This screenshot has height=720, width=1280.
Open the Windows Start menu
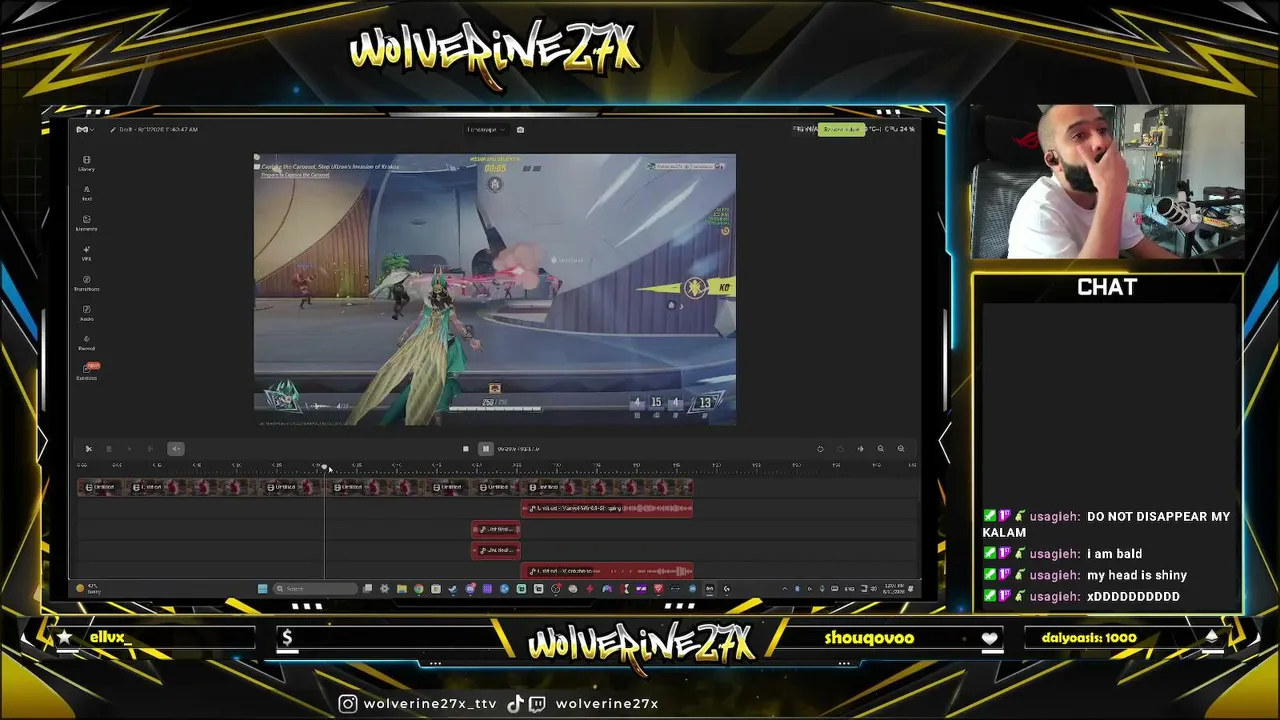pos(262,589)
